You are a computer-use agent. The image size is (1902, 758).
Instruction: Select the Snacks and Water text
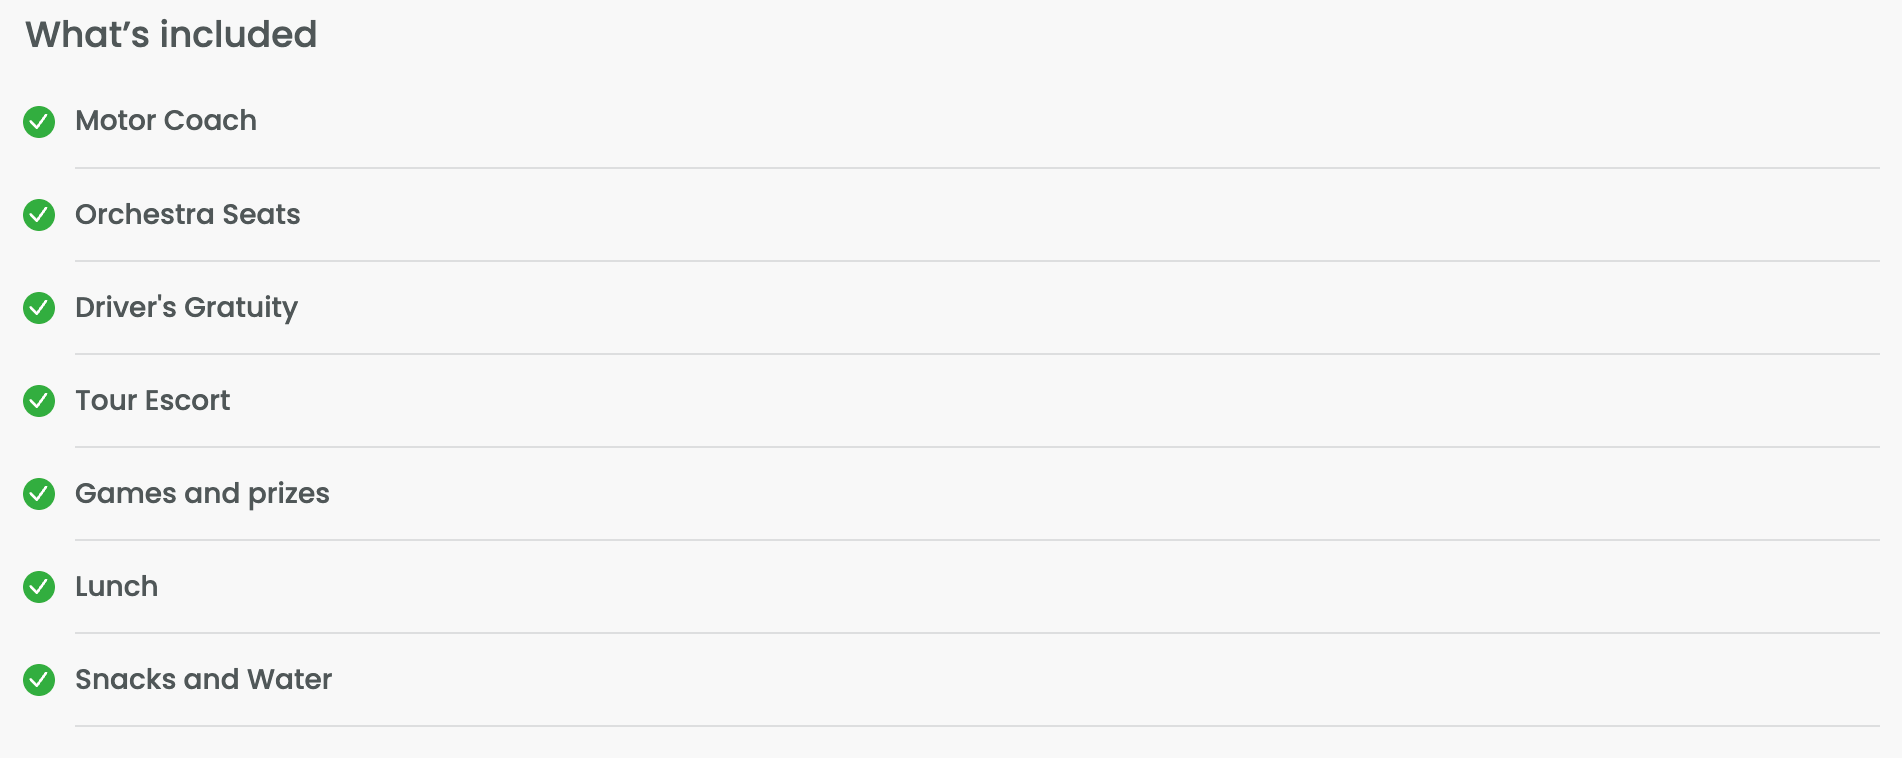coord(204,679)
